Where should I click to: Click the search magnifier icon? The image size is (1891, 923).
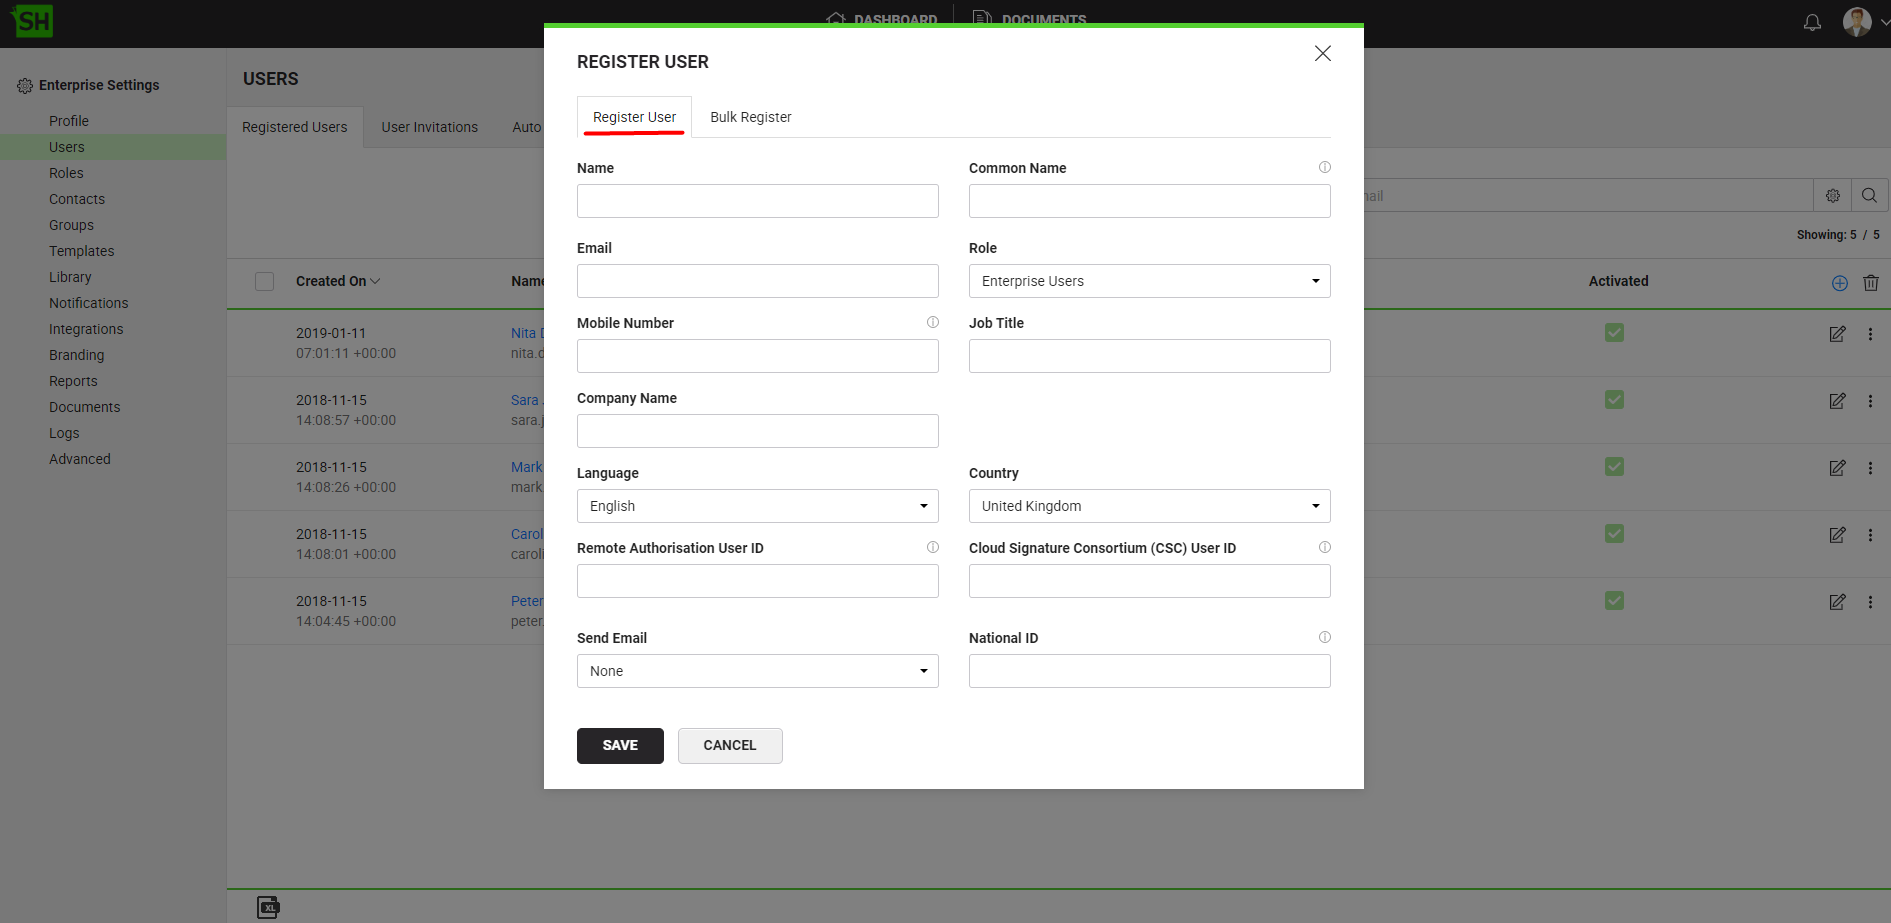tap(1869, 196)
